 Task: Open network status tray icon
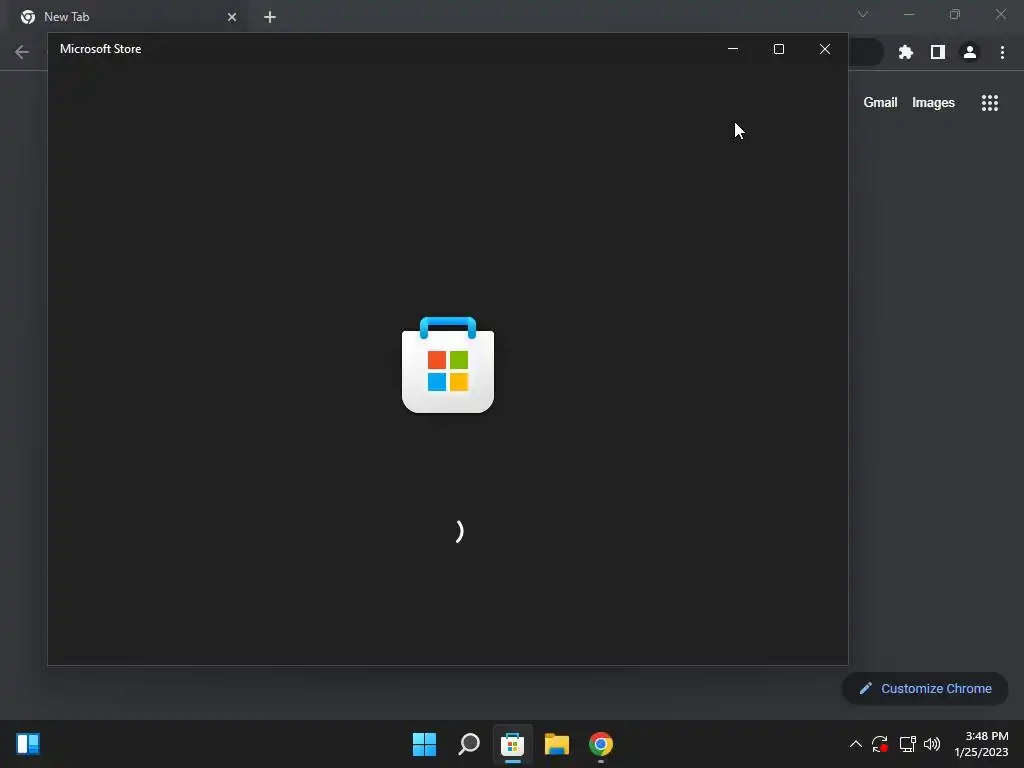click(x=907, y=744)
